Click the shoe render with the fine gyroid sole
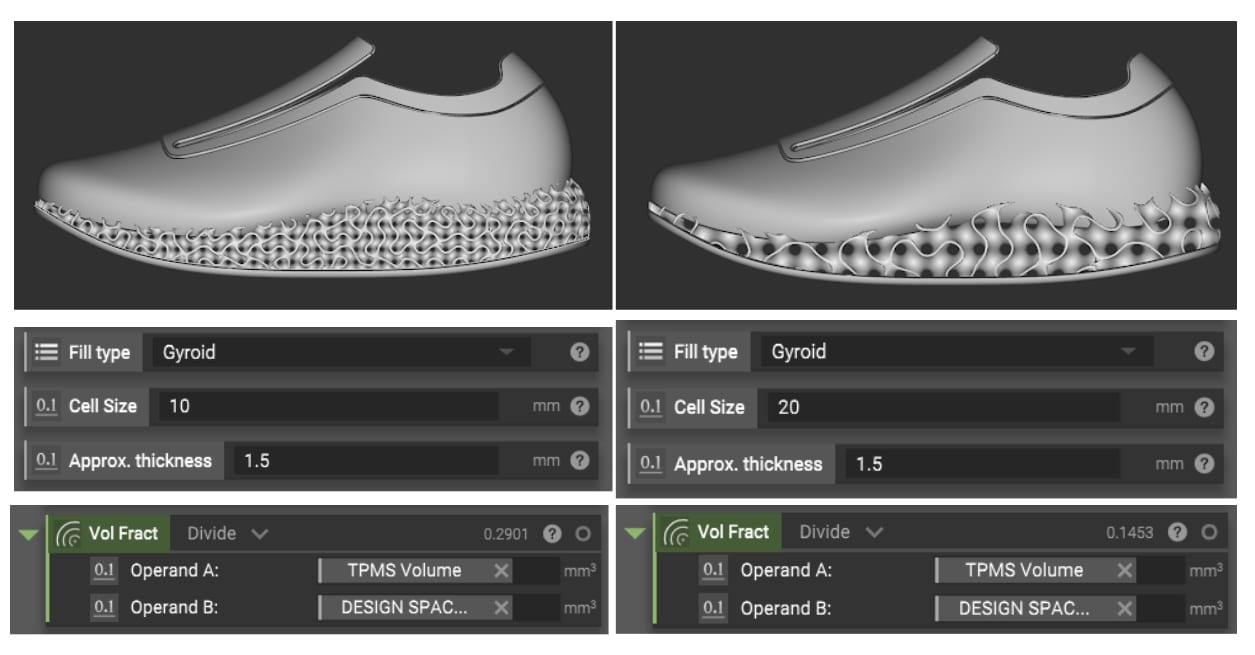The height and width of the screenshot is (655, 1255). pyautogui.click(x=312, y=165)
